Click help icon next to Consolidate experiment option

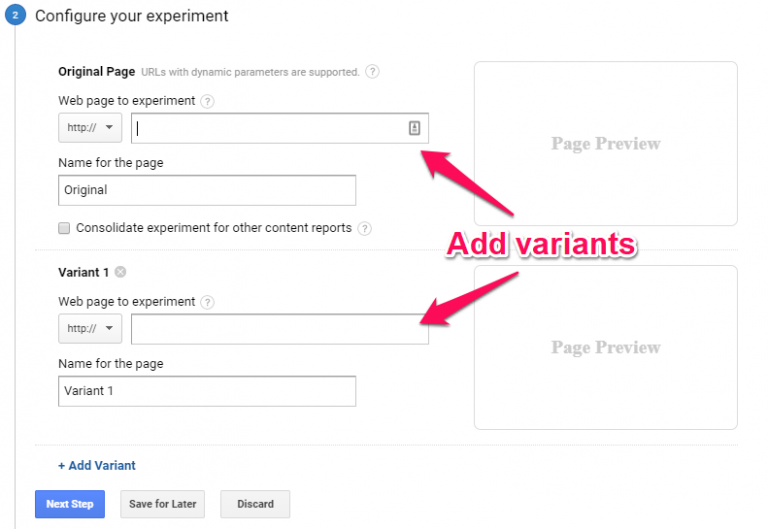[x=364, y=229]
